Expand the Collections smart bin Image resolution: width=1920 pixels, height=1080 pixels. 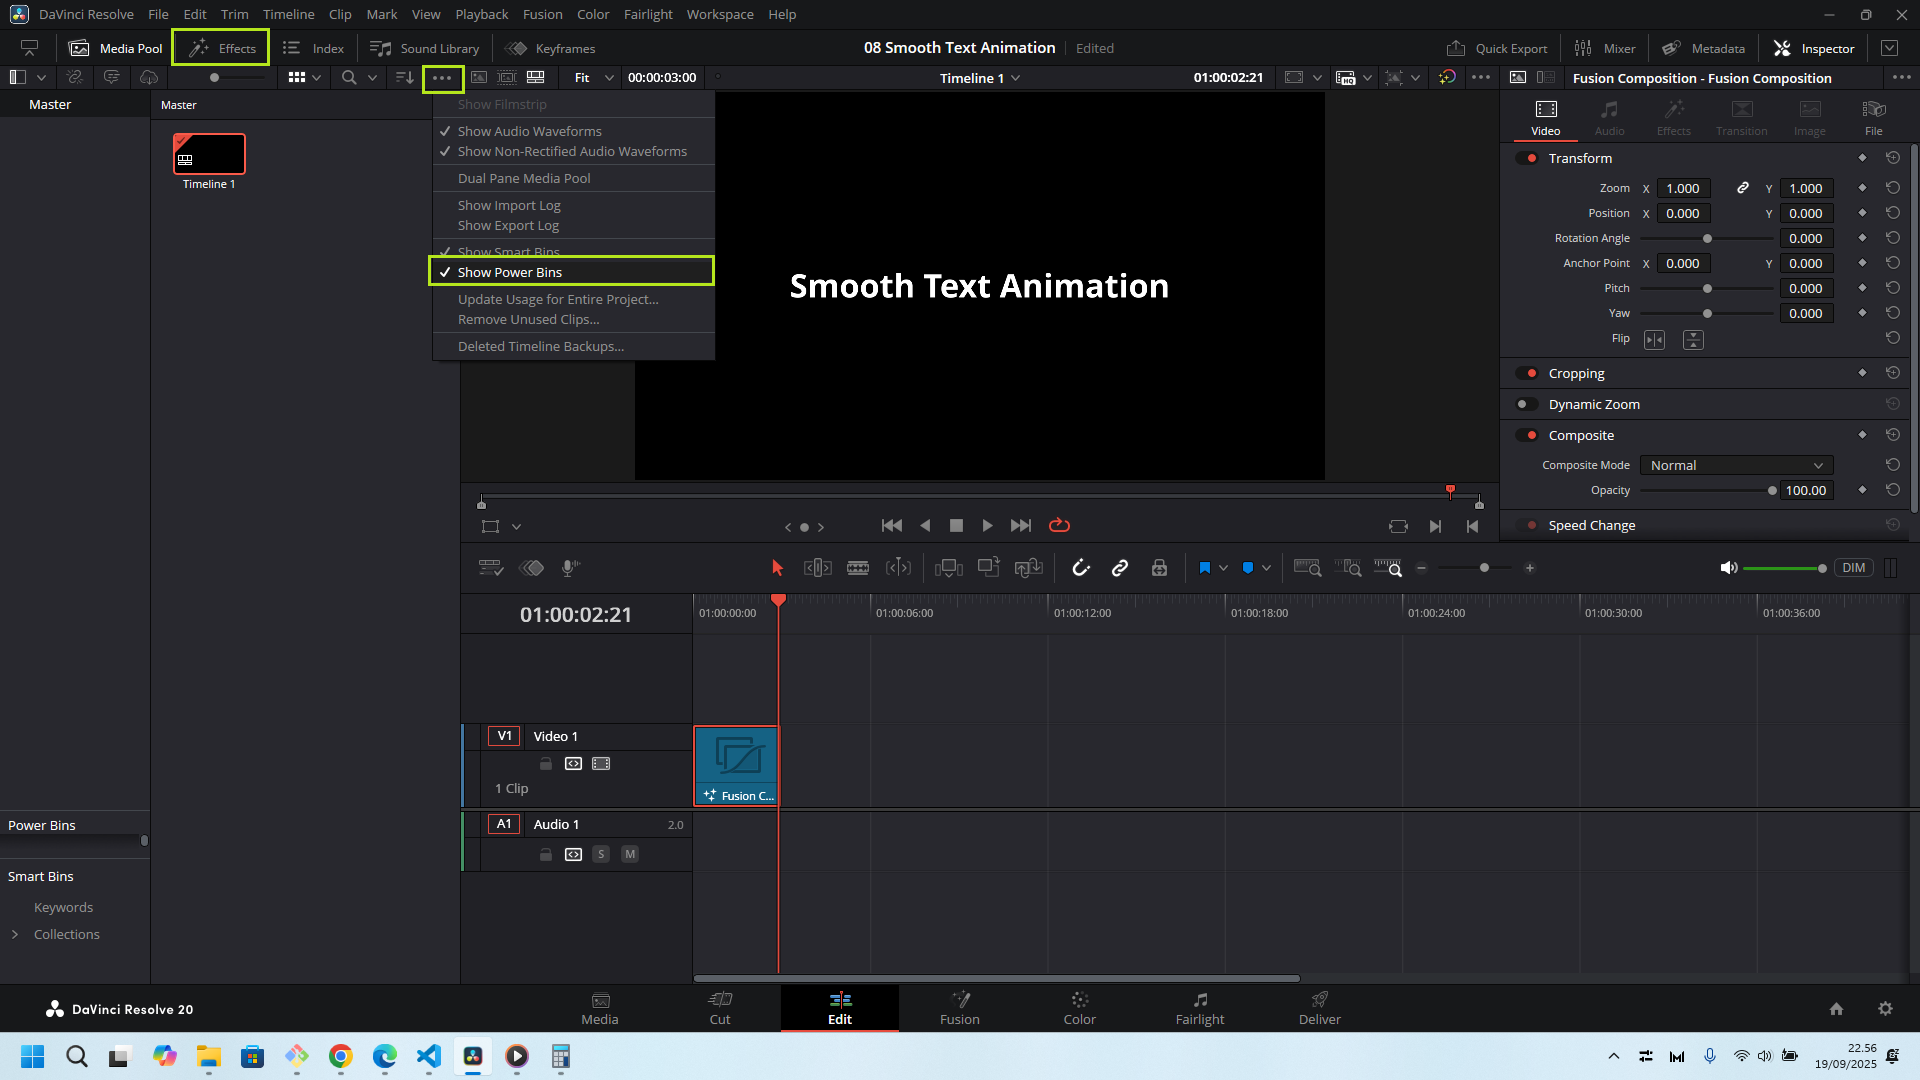pos(15,934)
